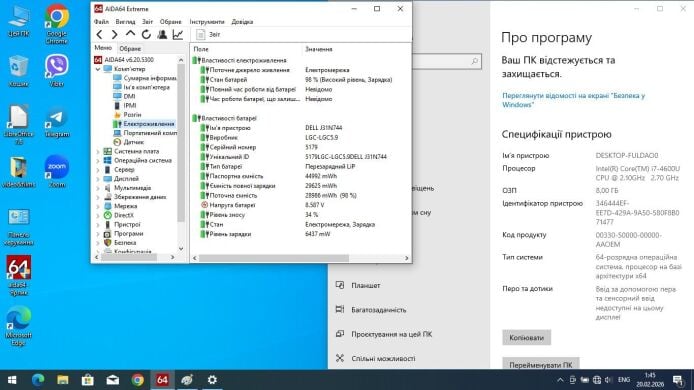The height and width of the screenshot is (390, 694).
Task: Click the Звіт report button
Action: 208,35
